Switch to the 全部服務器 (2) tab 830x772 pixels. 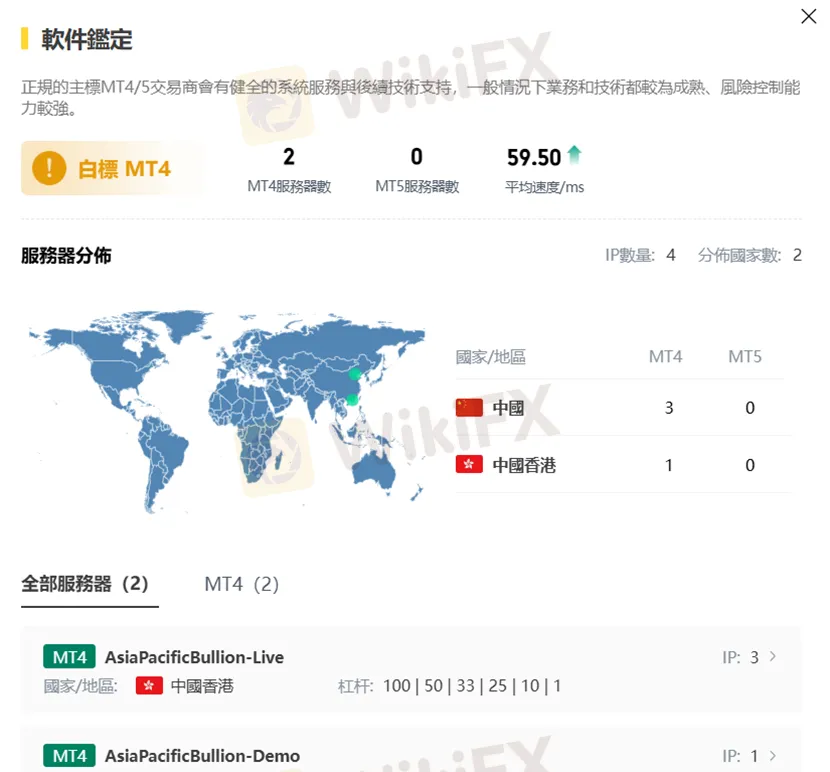coord(85,584)
